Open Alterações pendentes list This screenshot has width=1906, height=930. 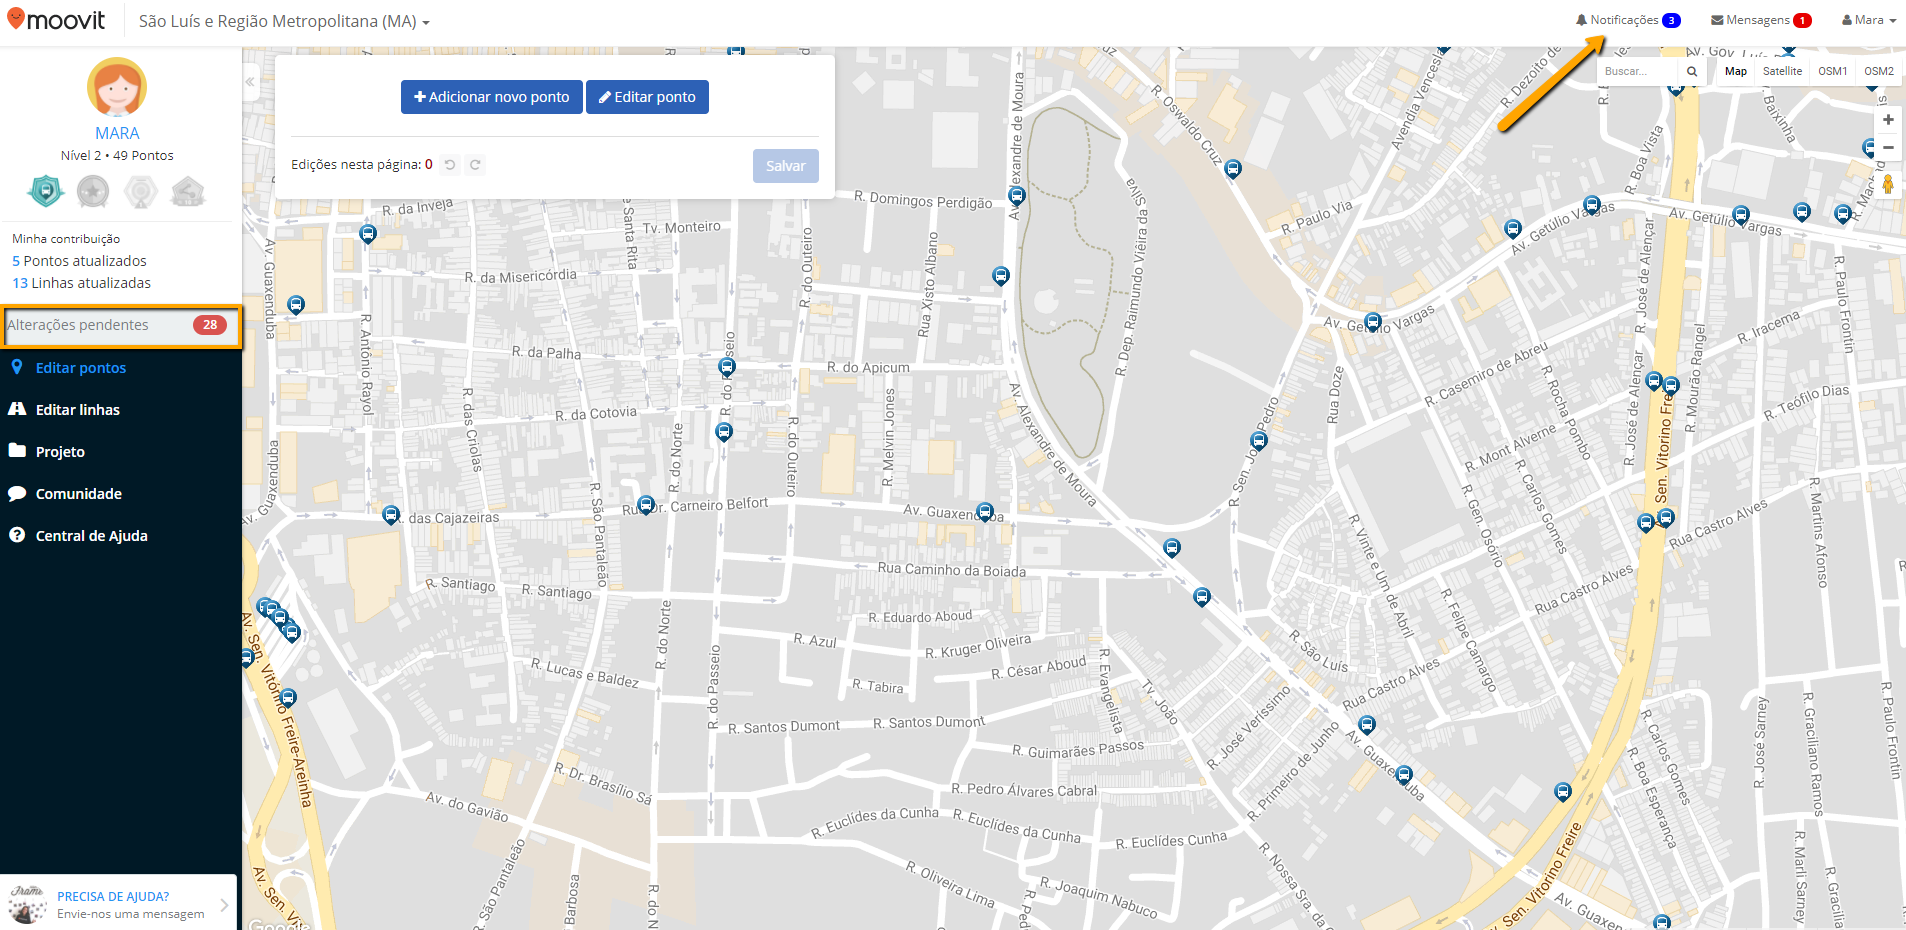point(120,325)
